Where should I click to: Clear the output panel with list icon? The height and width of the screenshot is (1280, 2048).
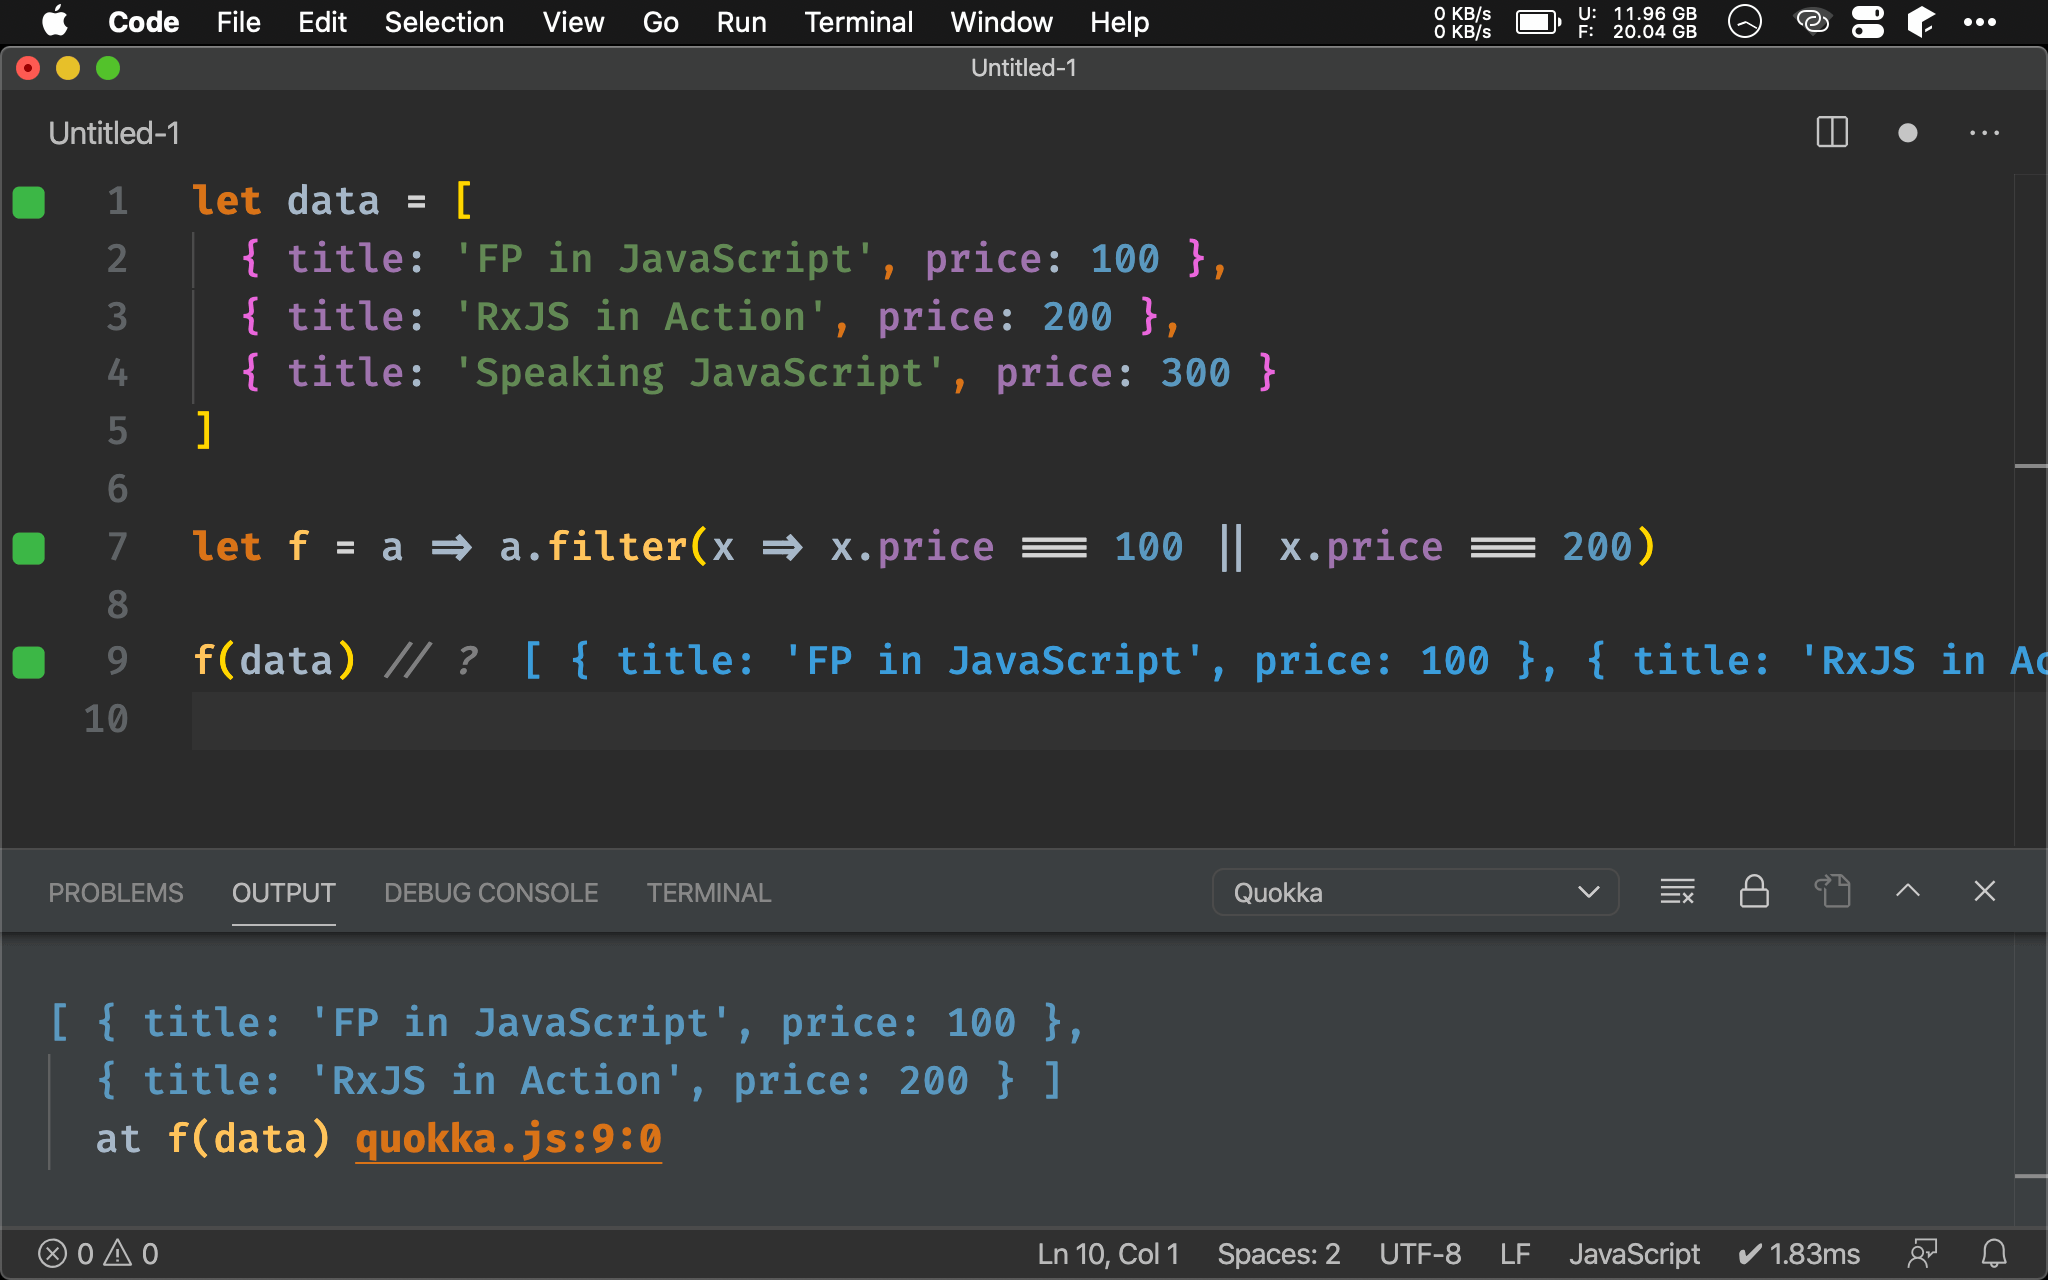point(1677,891)
